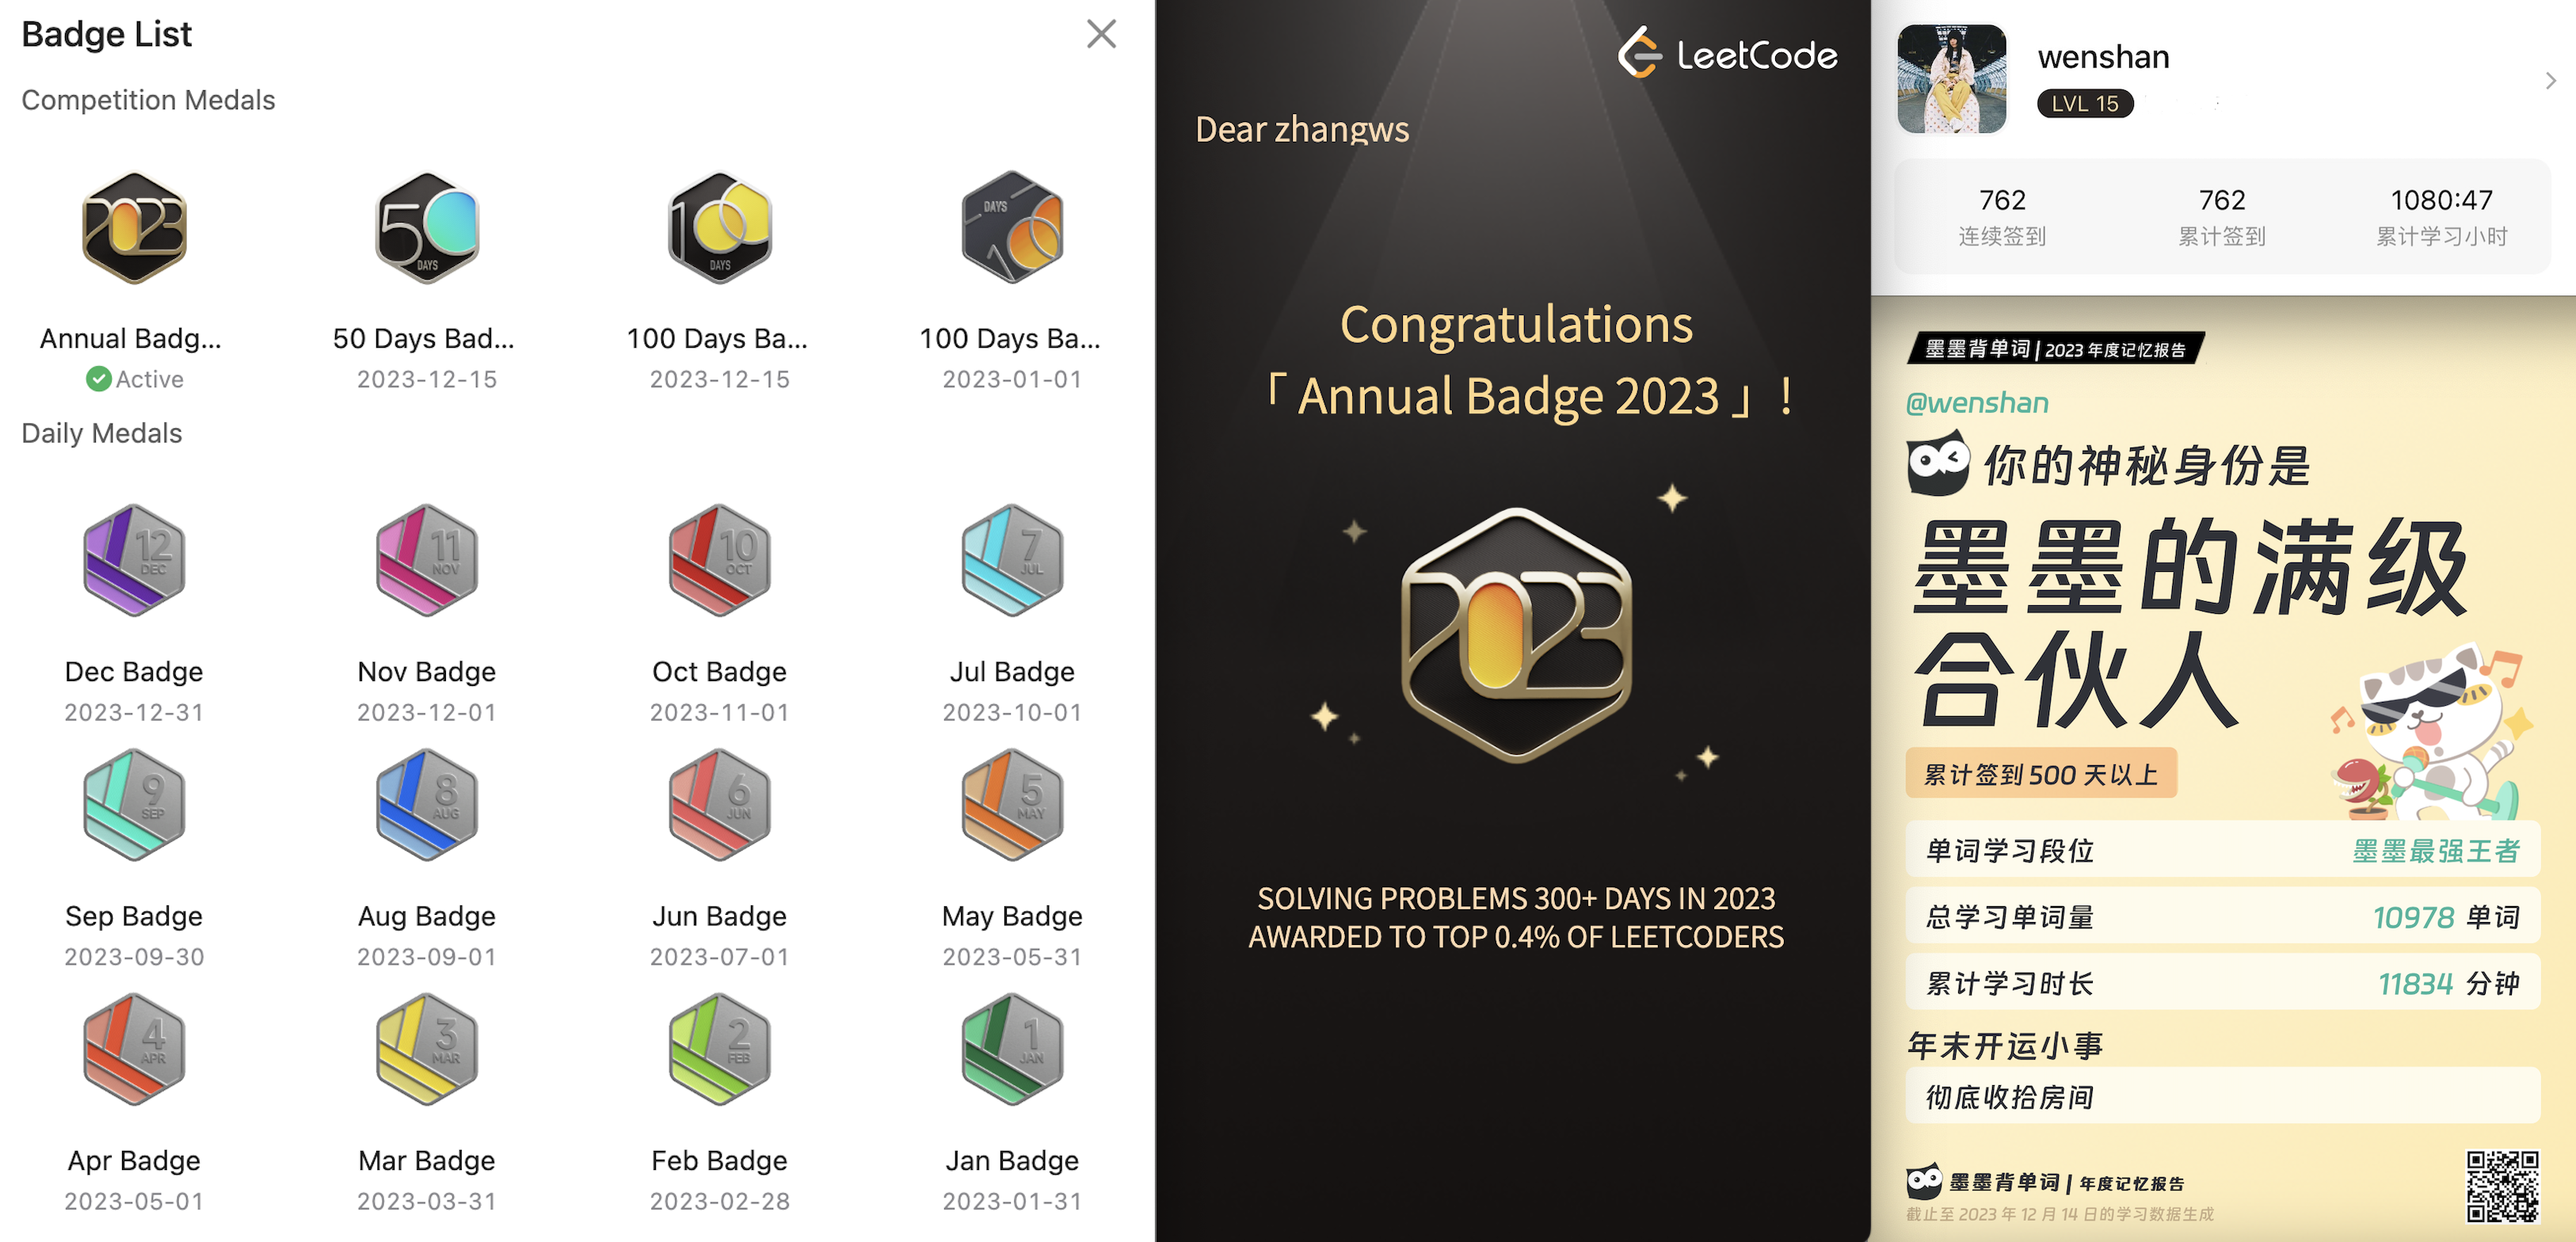2576x1242 pixels.
Task: Click the Jul Badge medal icon
Action: 1012,560
